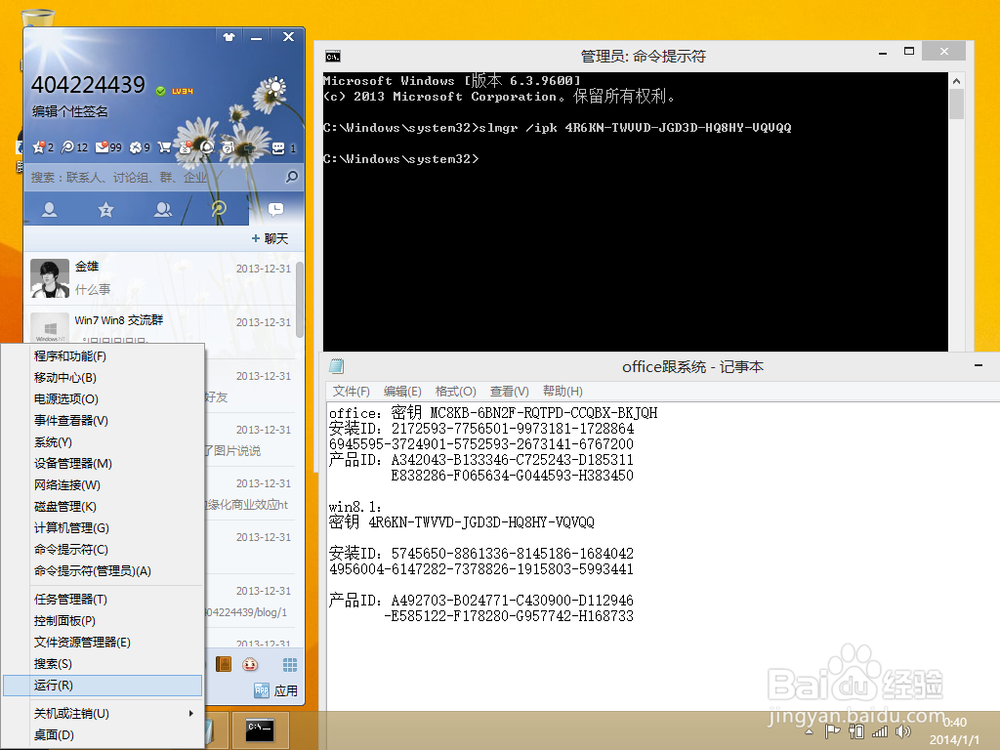Open Notepad 查看(V) menu
Screen dimensions: 1000x750
click(509, 392)
